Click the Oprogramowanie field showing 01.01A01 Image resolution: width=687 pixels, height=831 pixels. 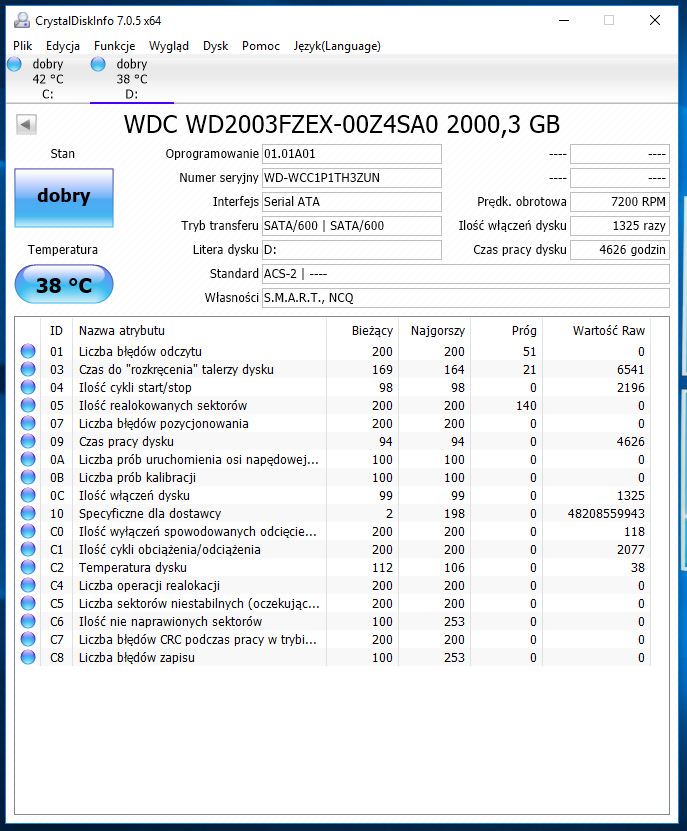click(351, 154)
